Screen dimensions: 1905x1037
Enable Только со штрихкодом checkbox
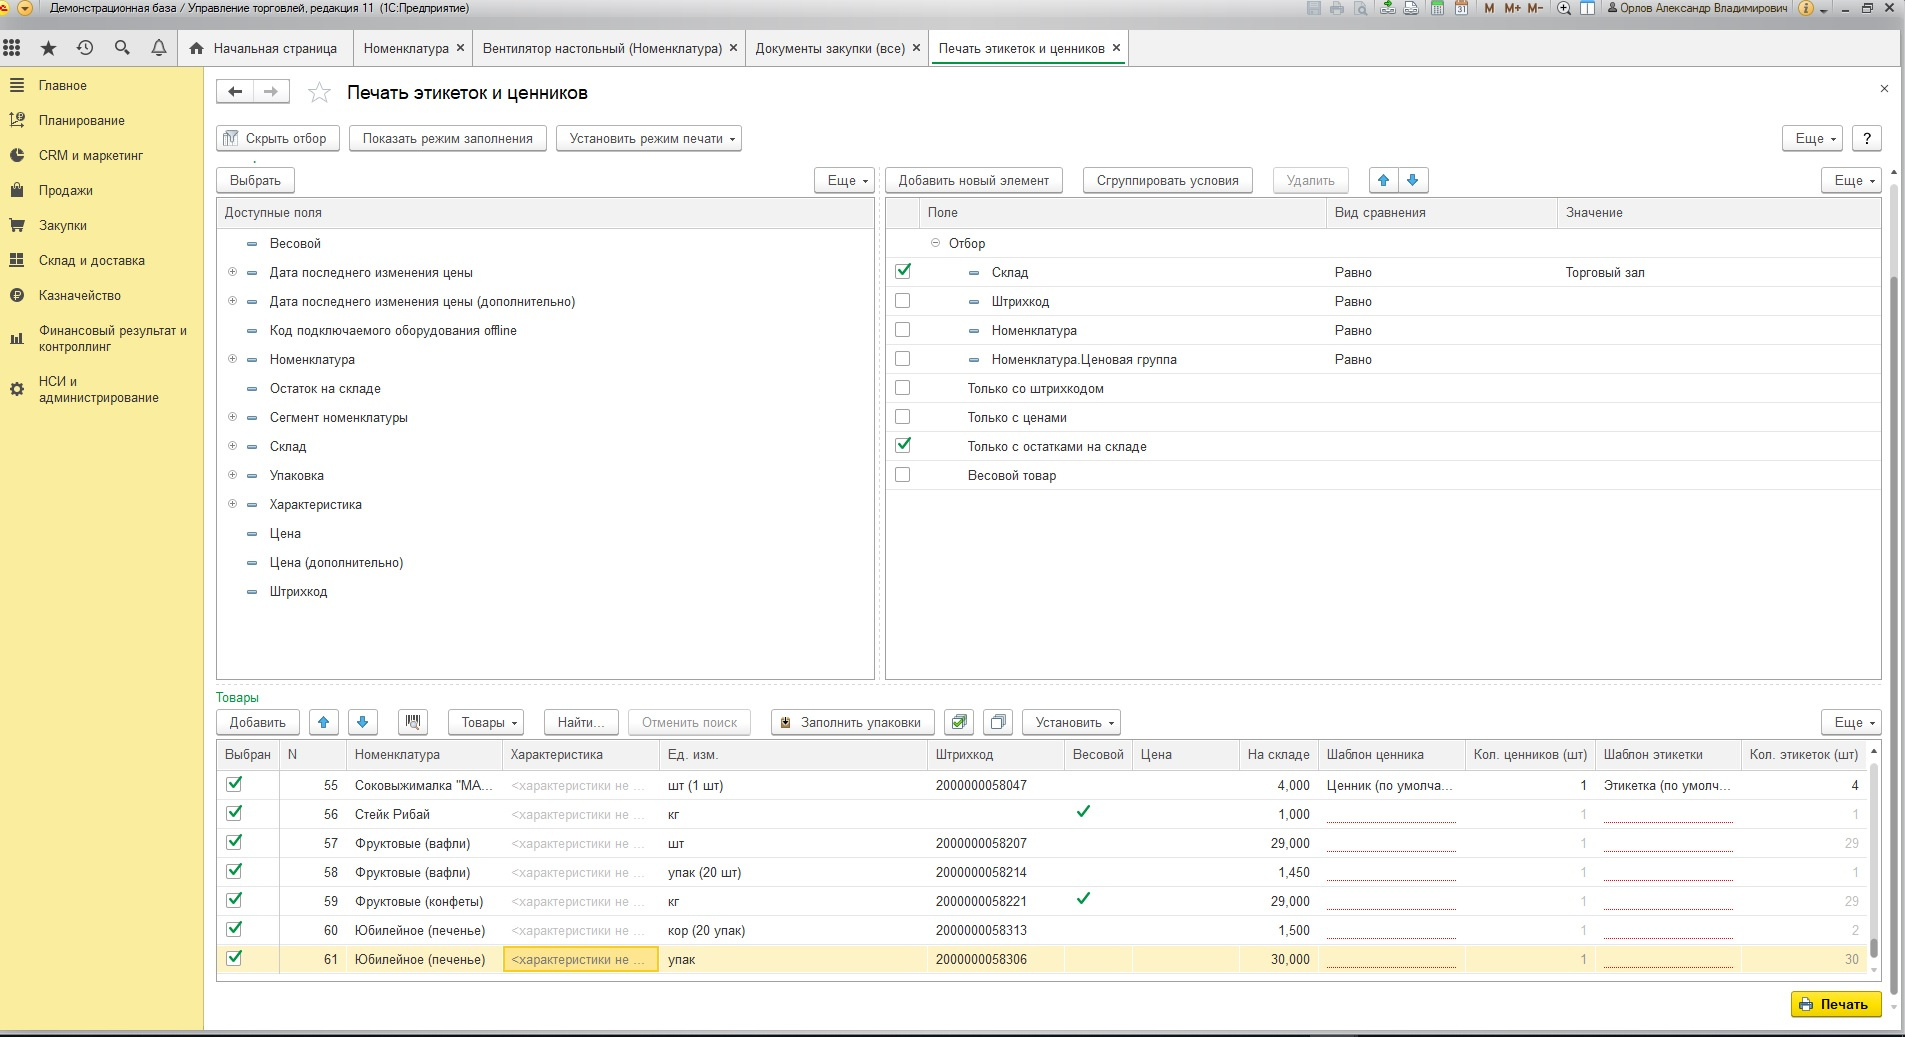pyautogui.click(x=903, y=387)
